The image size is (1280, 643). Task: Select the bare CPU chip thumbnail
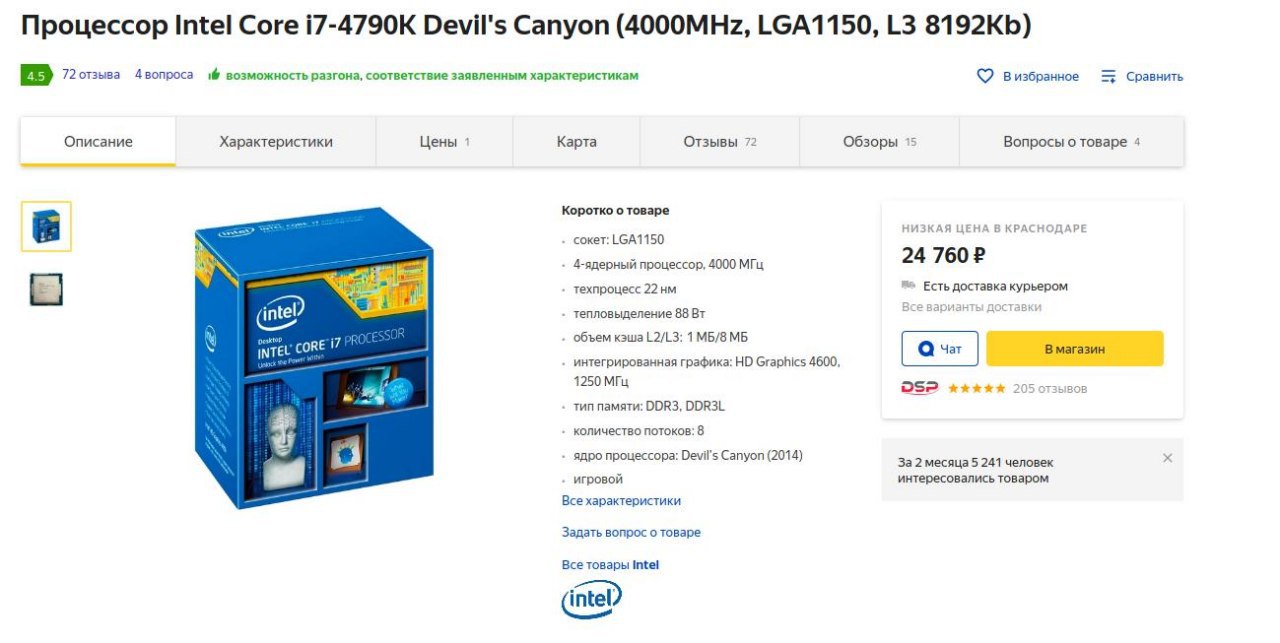(46, 289)
